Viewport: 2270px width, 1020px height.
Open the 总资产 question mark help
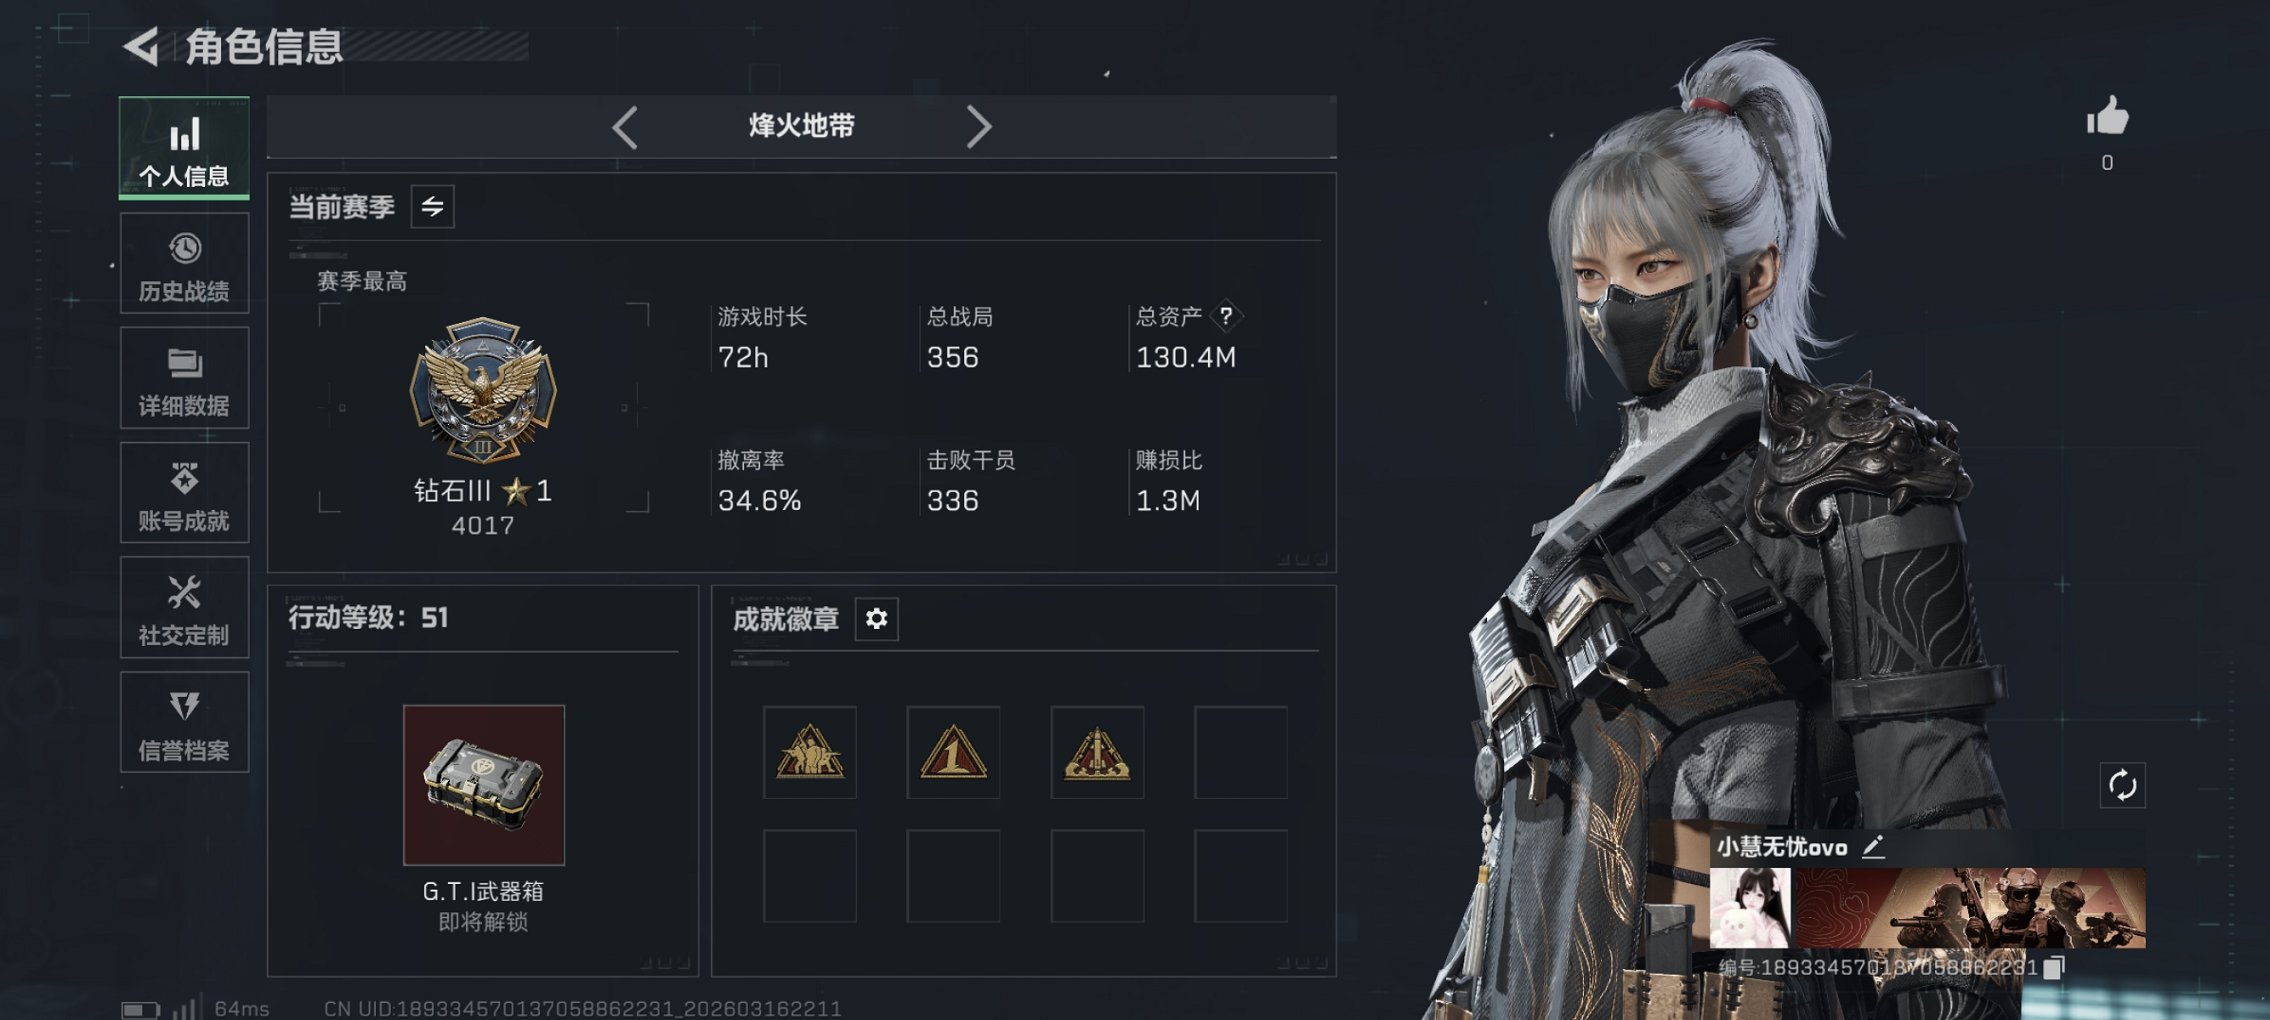(x=1226, y=316)
